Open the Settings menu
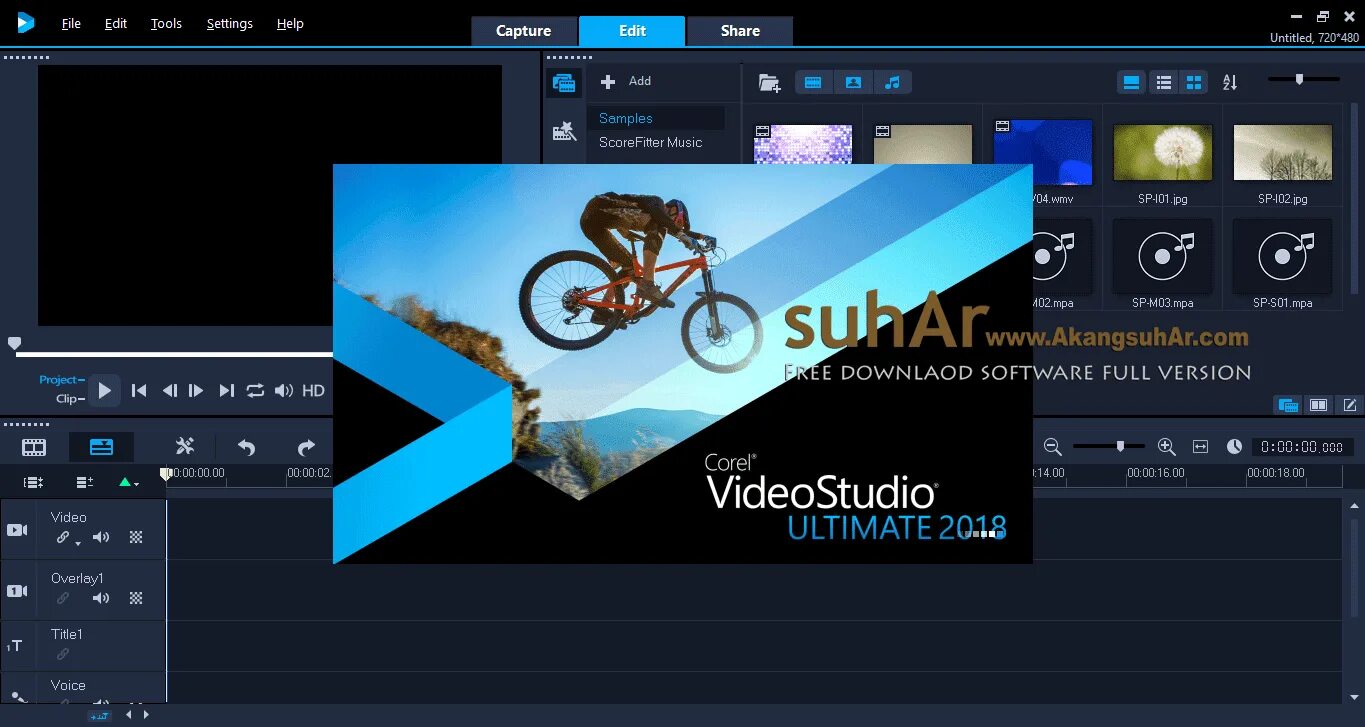This screenshot has width=1365, height=727. click(229, 23)
